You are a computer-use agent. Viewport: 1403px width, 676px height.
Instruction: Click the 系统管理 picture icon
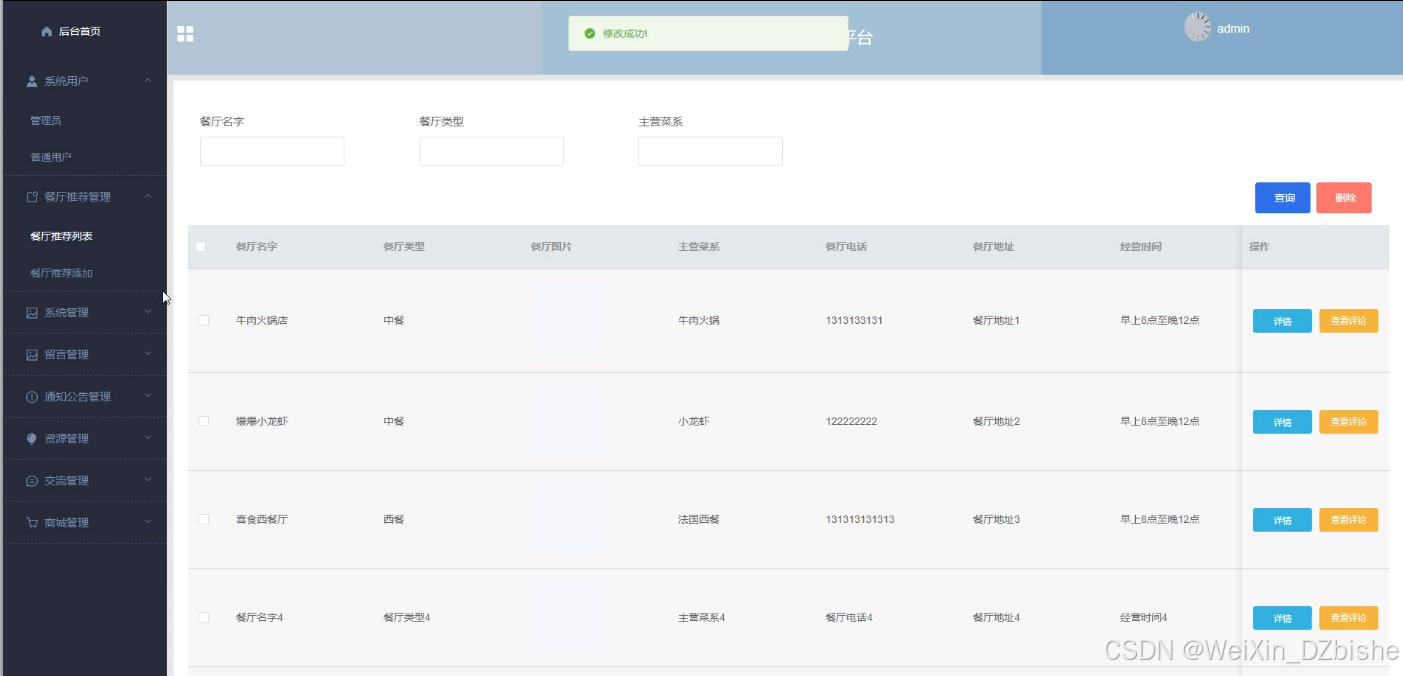tap(32, 313)
